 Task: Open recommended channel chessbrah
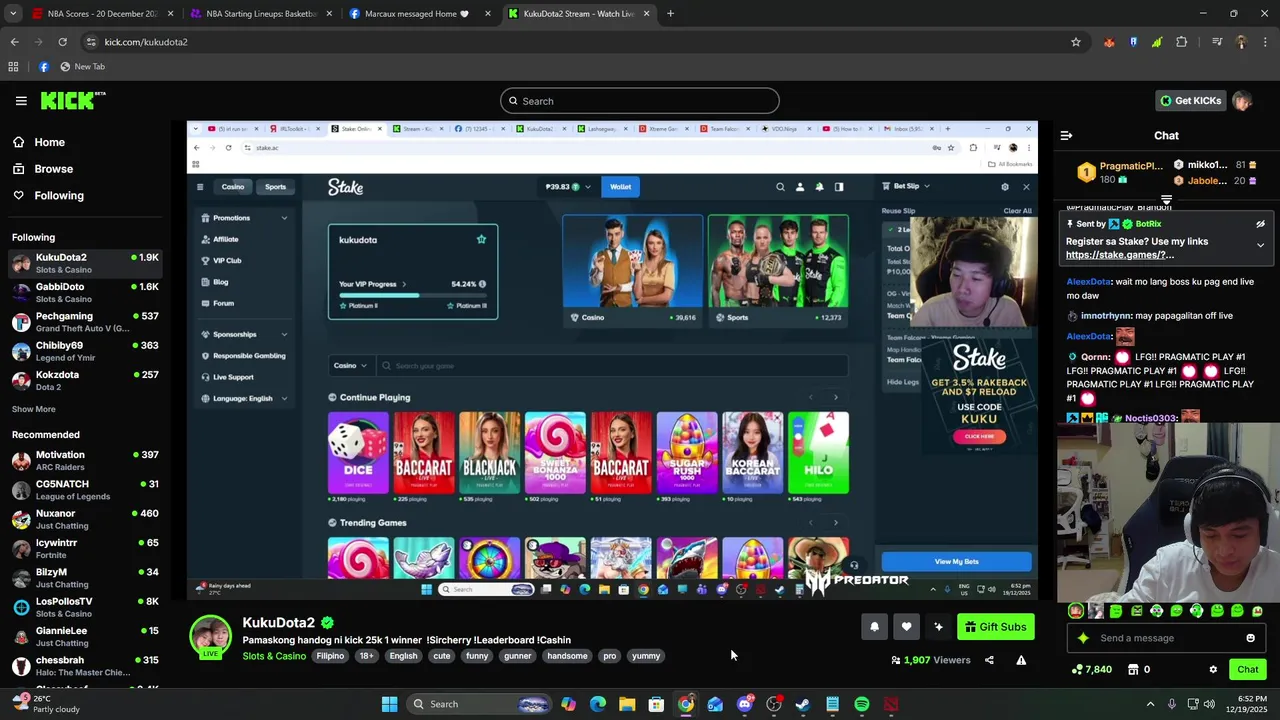(85, 666)
